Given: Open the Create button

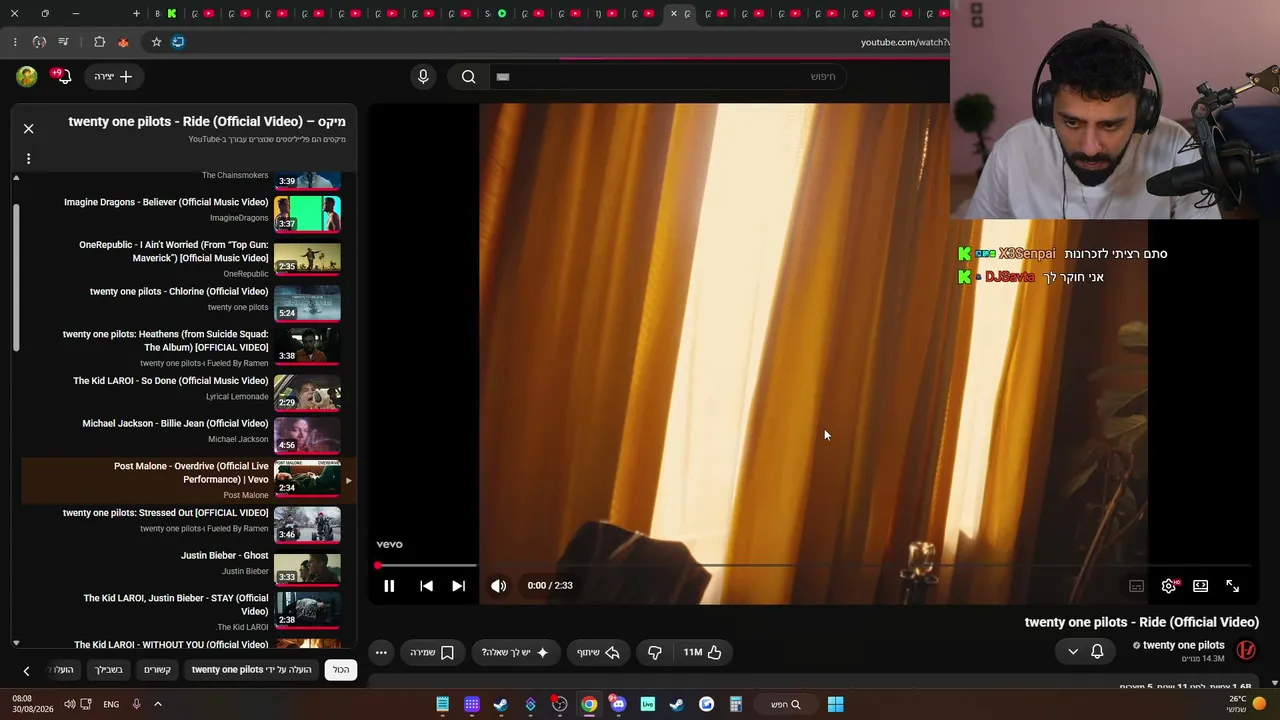Looking at the screenshot, I should coord(113,76).
